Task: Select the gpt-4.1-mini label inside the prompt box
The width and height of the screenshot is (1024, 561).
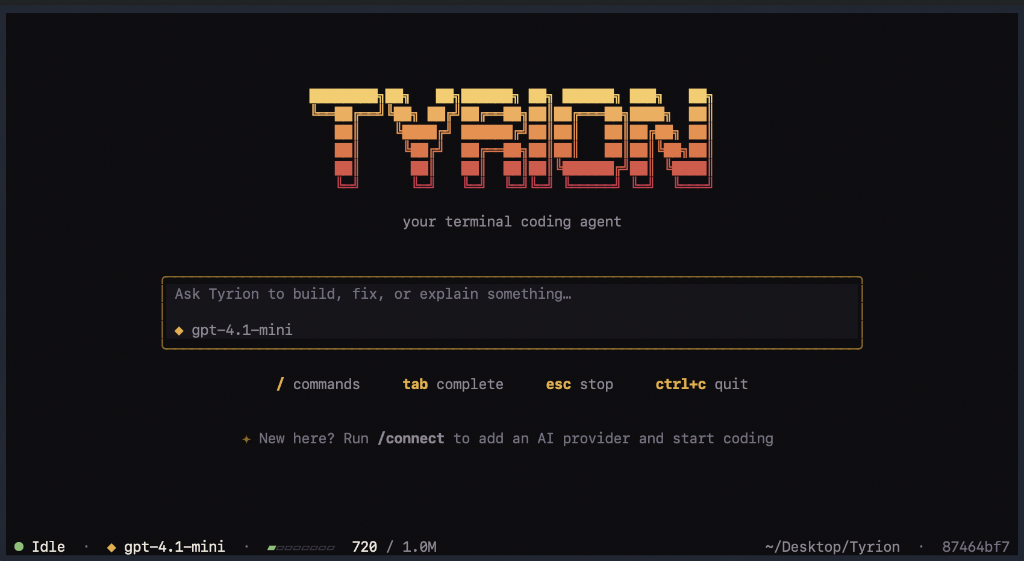Action: (242, 330)
